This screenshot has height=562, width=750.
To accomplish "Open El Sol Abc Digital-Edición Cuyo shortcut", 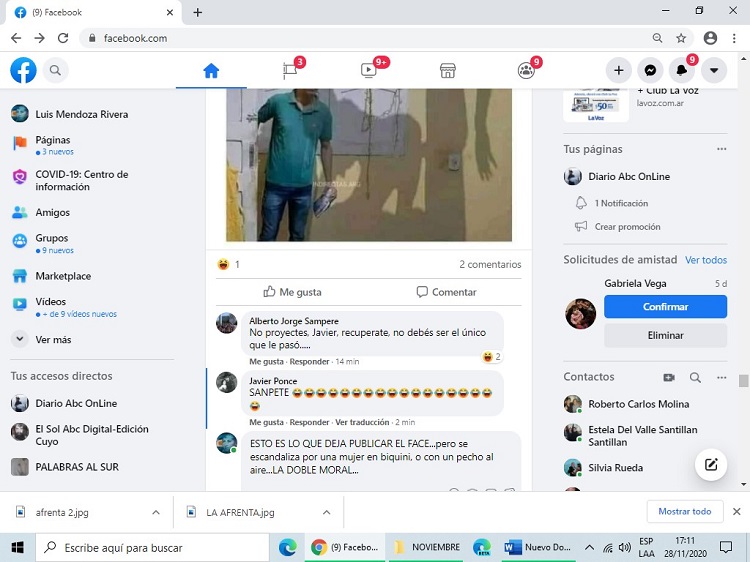I will point(92,435).
